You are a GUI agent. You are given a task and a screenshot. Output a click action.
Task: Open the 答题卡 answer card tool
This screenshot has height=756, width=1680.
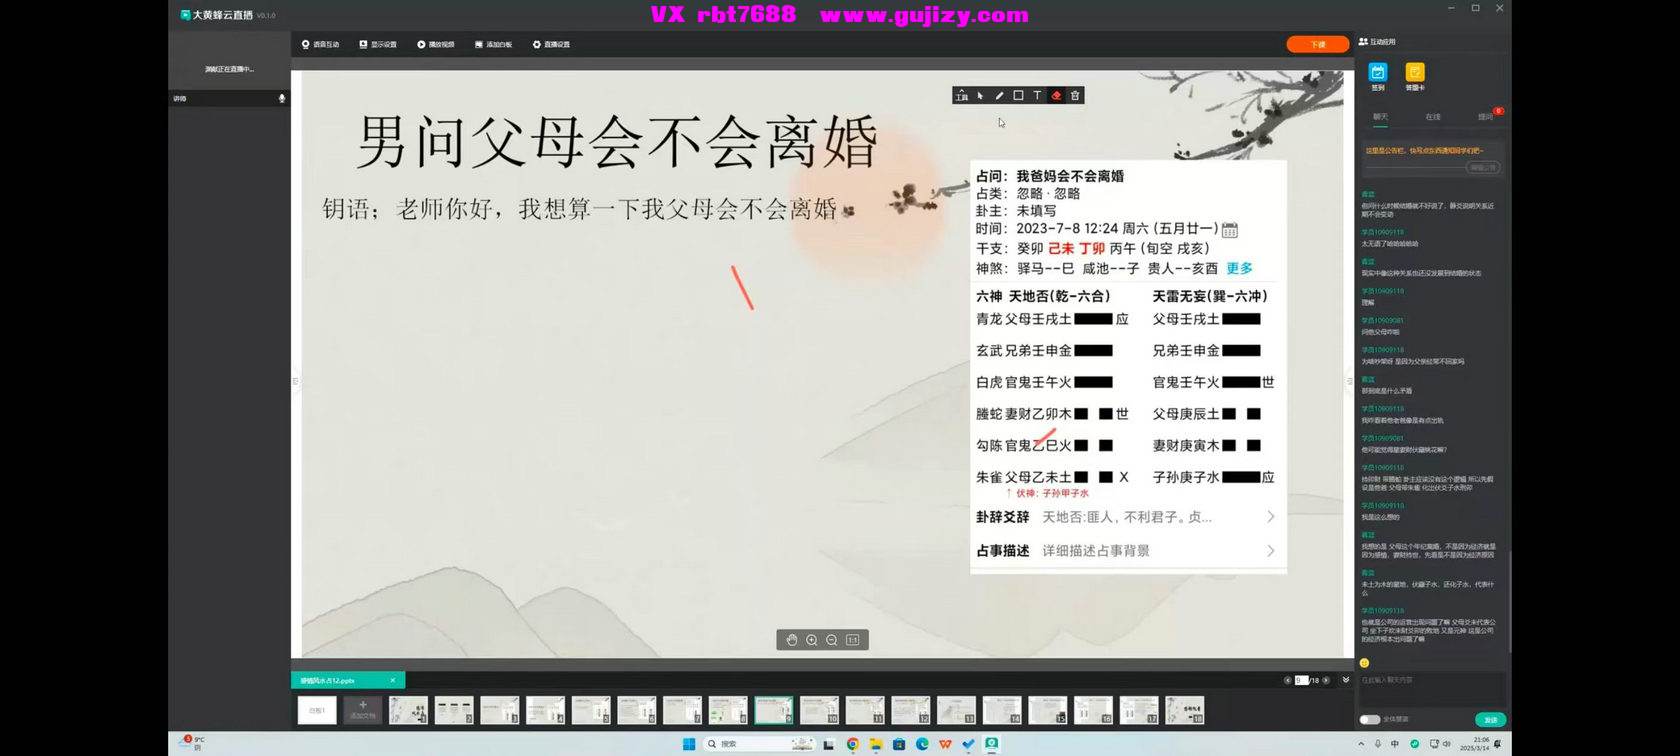coord(1415,76)
